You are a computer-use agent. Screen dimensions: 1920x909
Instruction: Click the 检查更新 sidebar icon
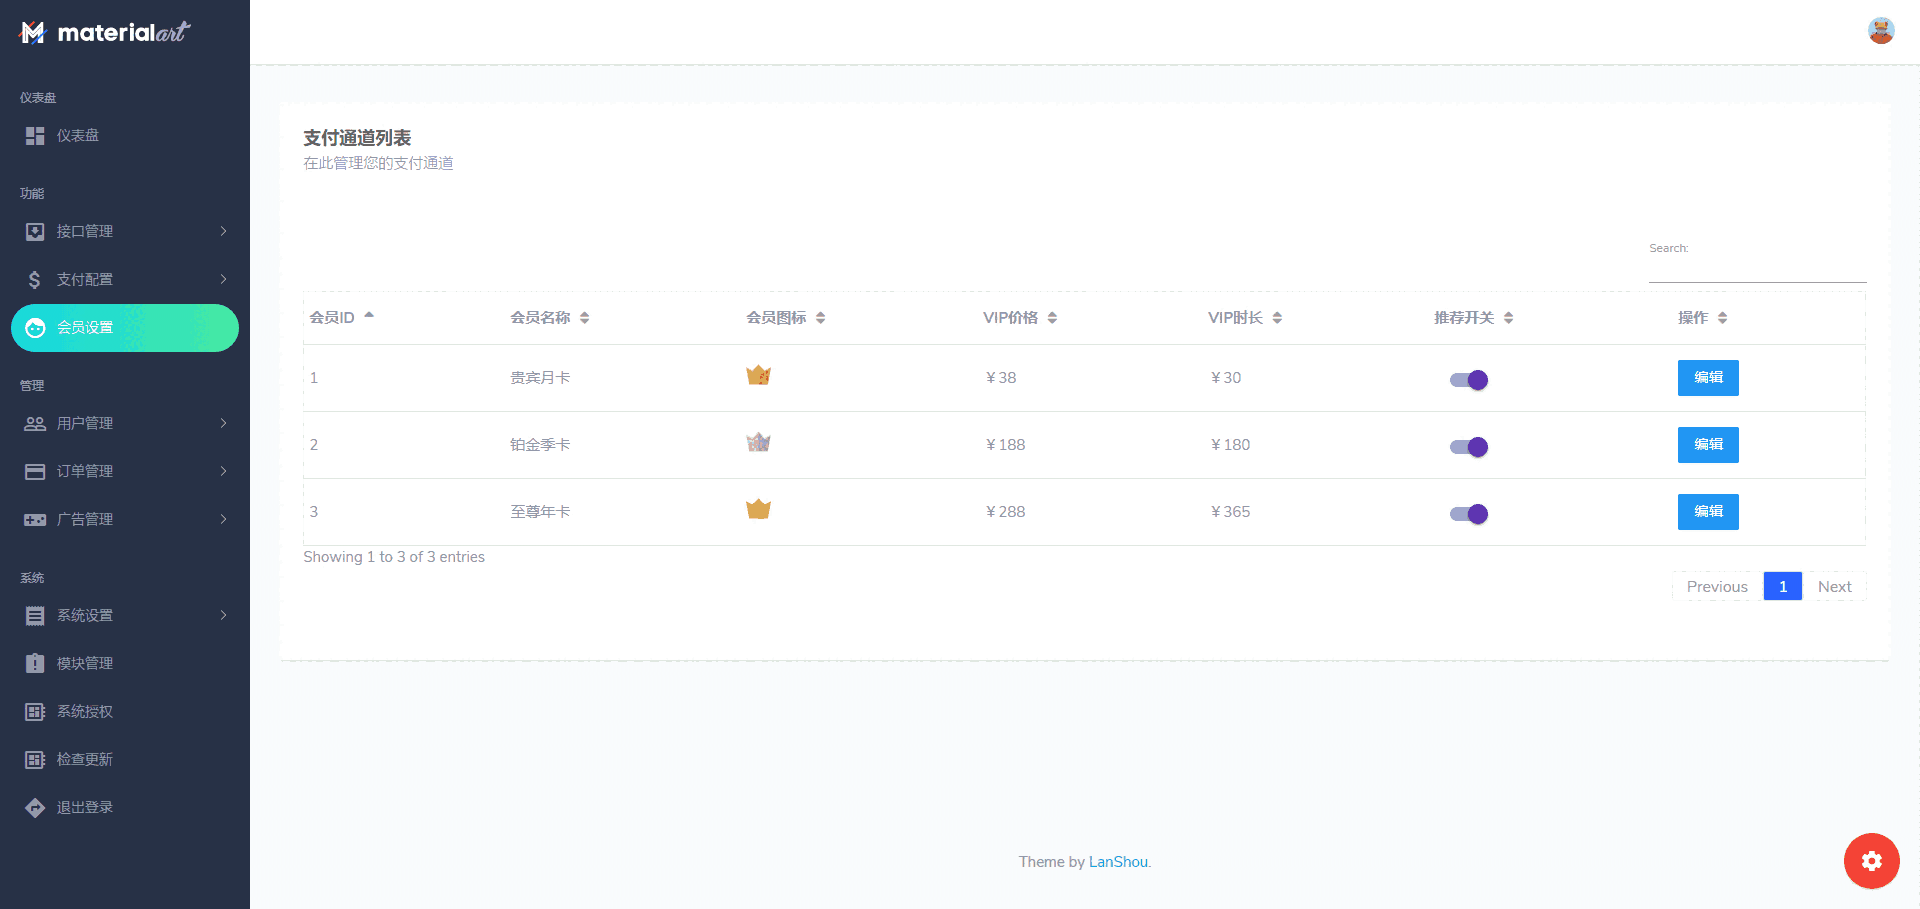click(x=35, y=760)
